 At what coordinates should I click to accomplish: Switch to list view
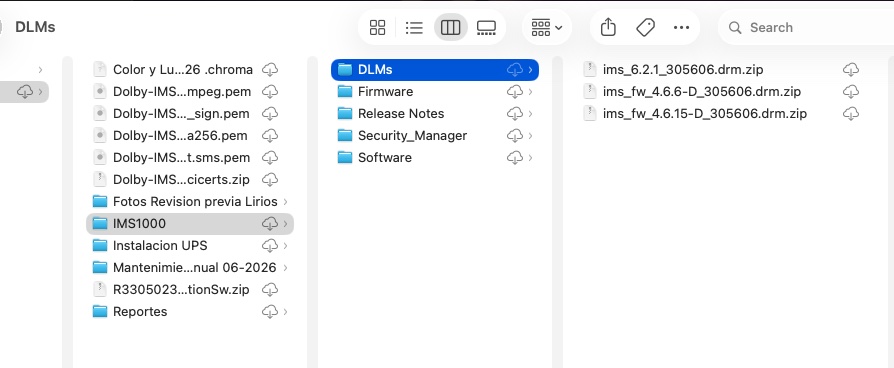pyautogui.click(x=414, y=27)
